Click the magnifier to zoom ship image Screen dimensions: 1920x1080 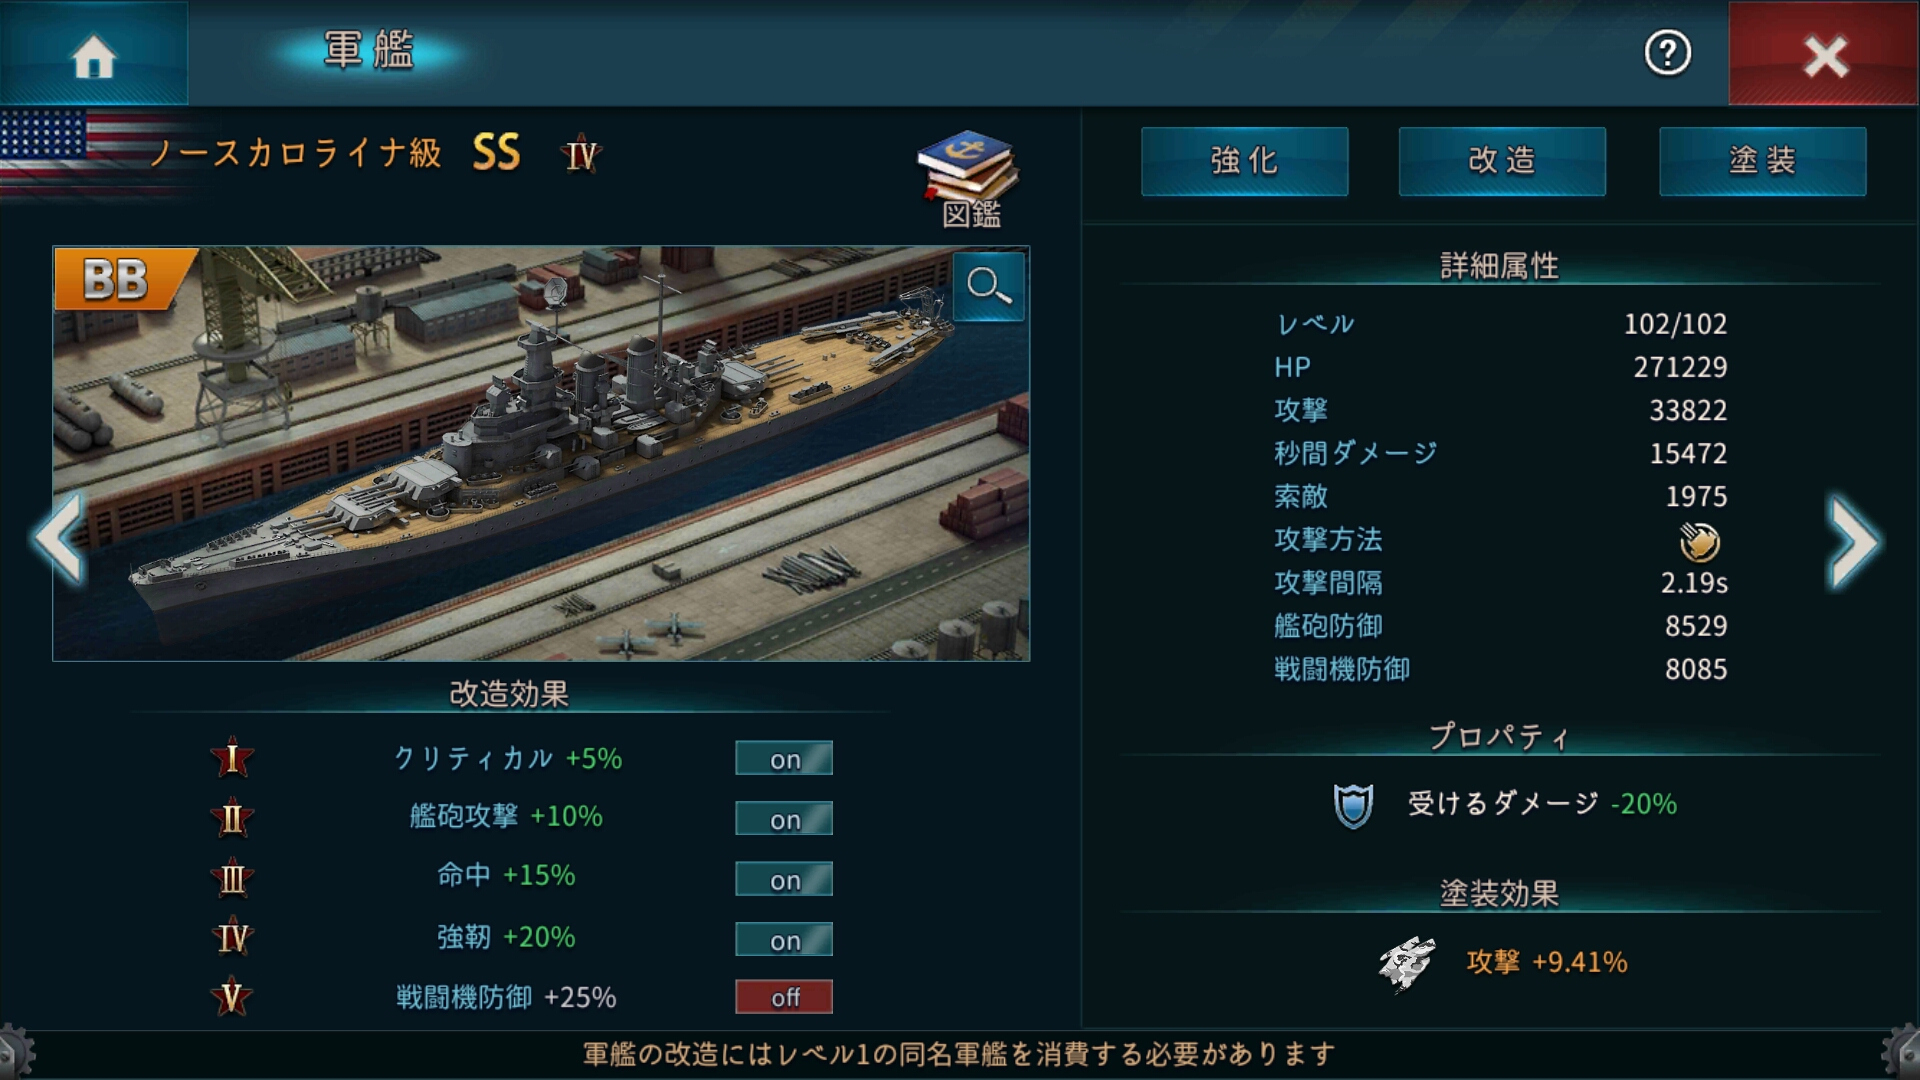[x=988, y=287]
